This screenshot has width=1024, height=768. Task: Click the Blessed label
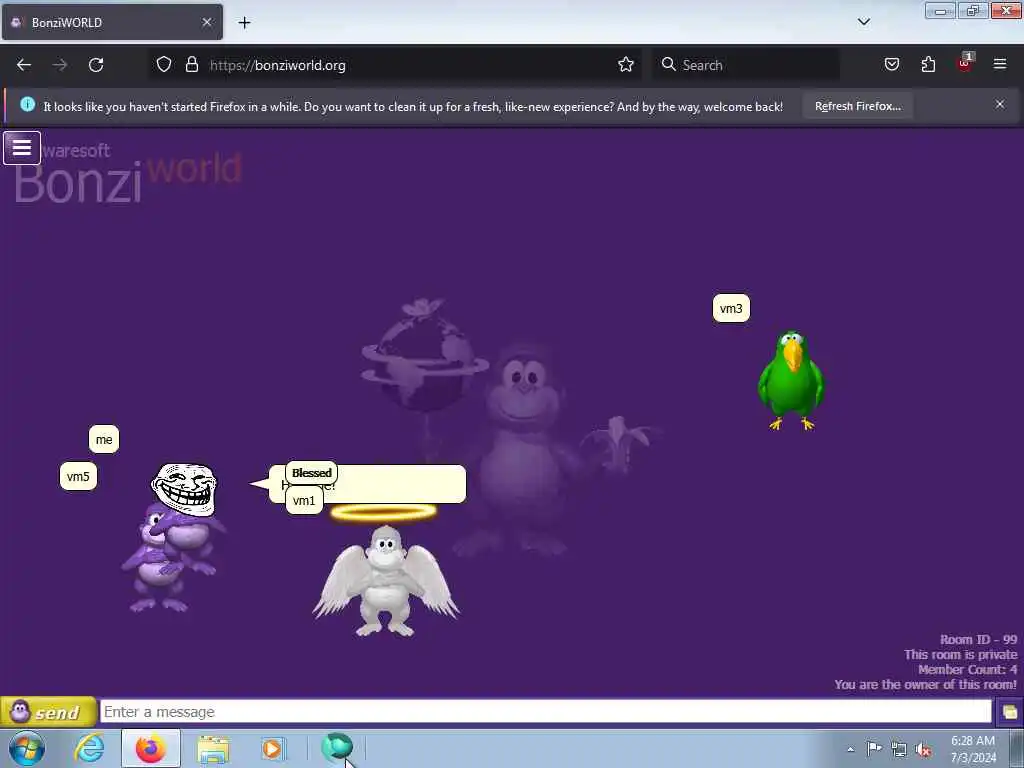(x=312, y=473)
